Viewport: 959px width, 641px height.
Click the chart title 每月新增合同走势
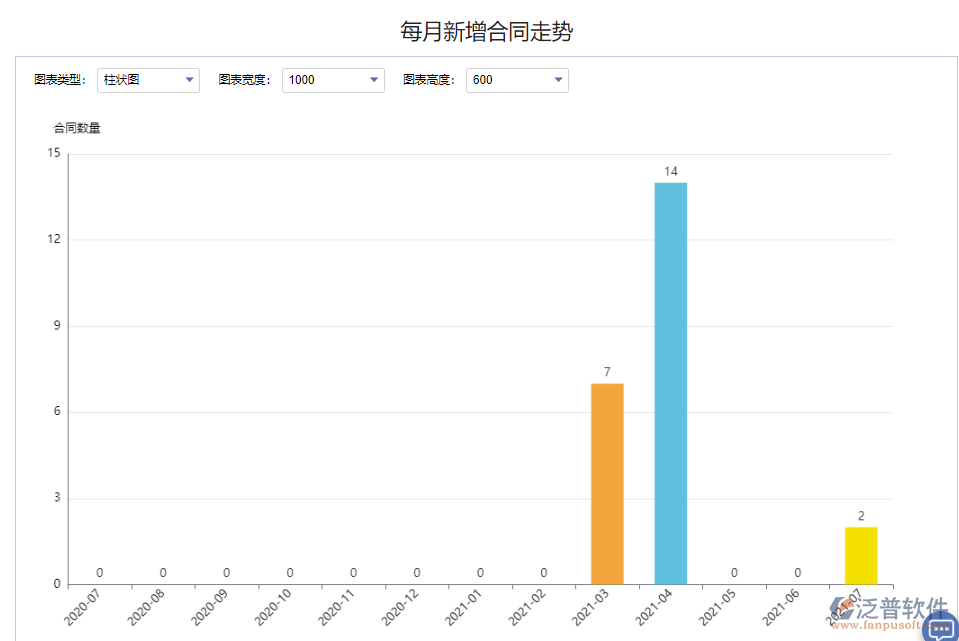click(x=486, y=31)
